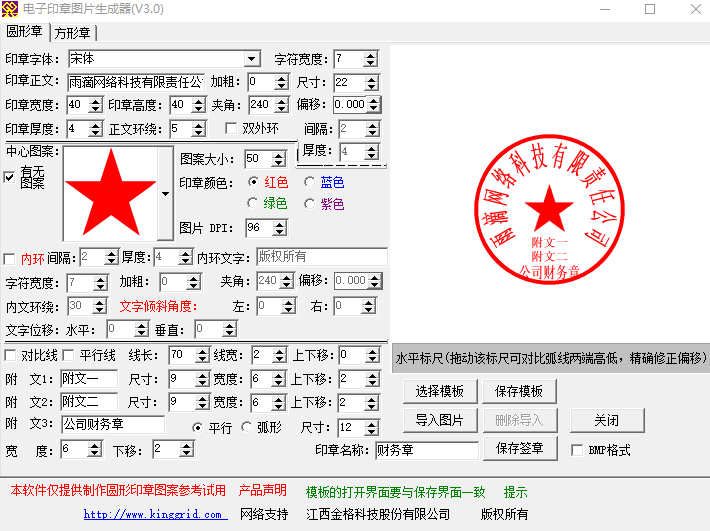Toggle the 平行线 checkbox

coord(68,355)
